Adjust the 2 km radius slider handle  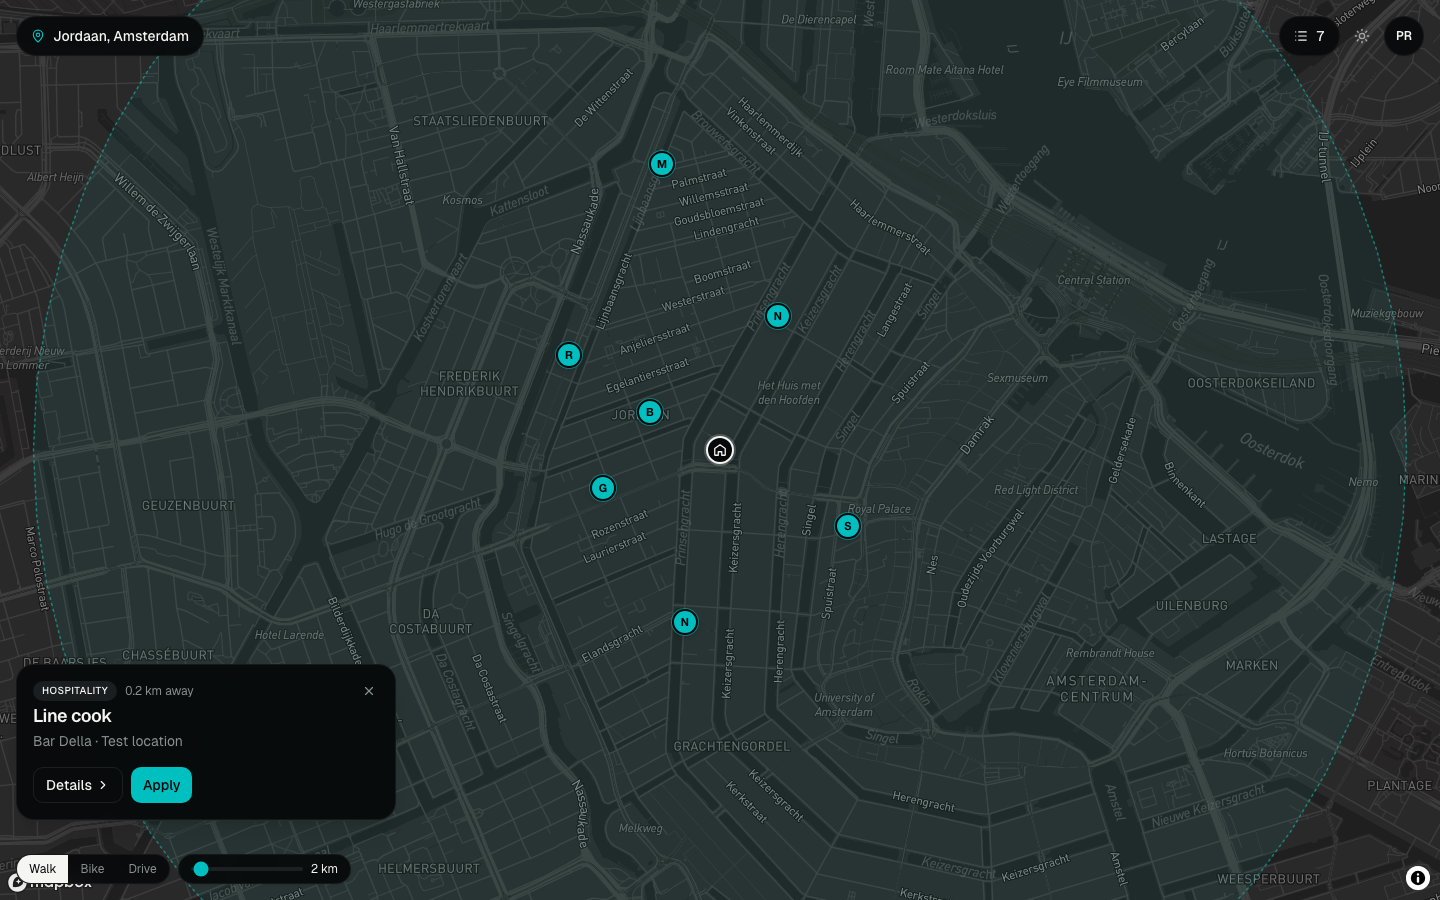pyautogui.click(x=201, y=869)
